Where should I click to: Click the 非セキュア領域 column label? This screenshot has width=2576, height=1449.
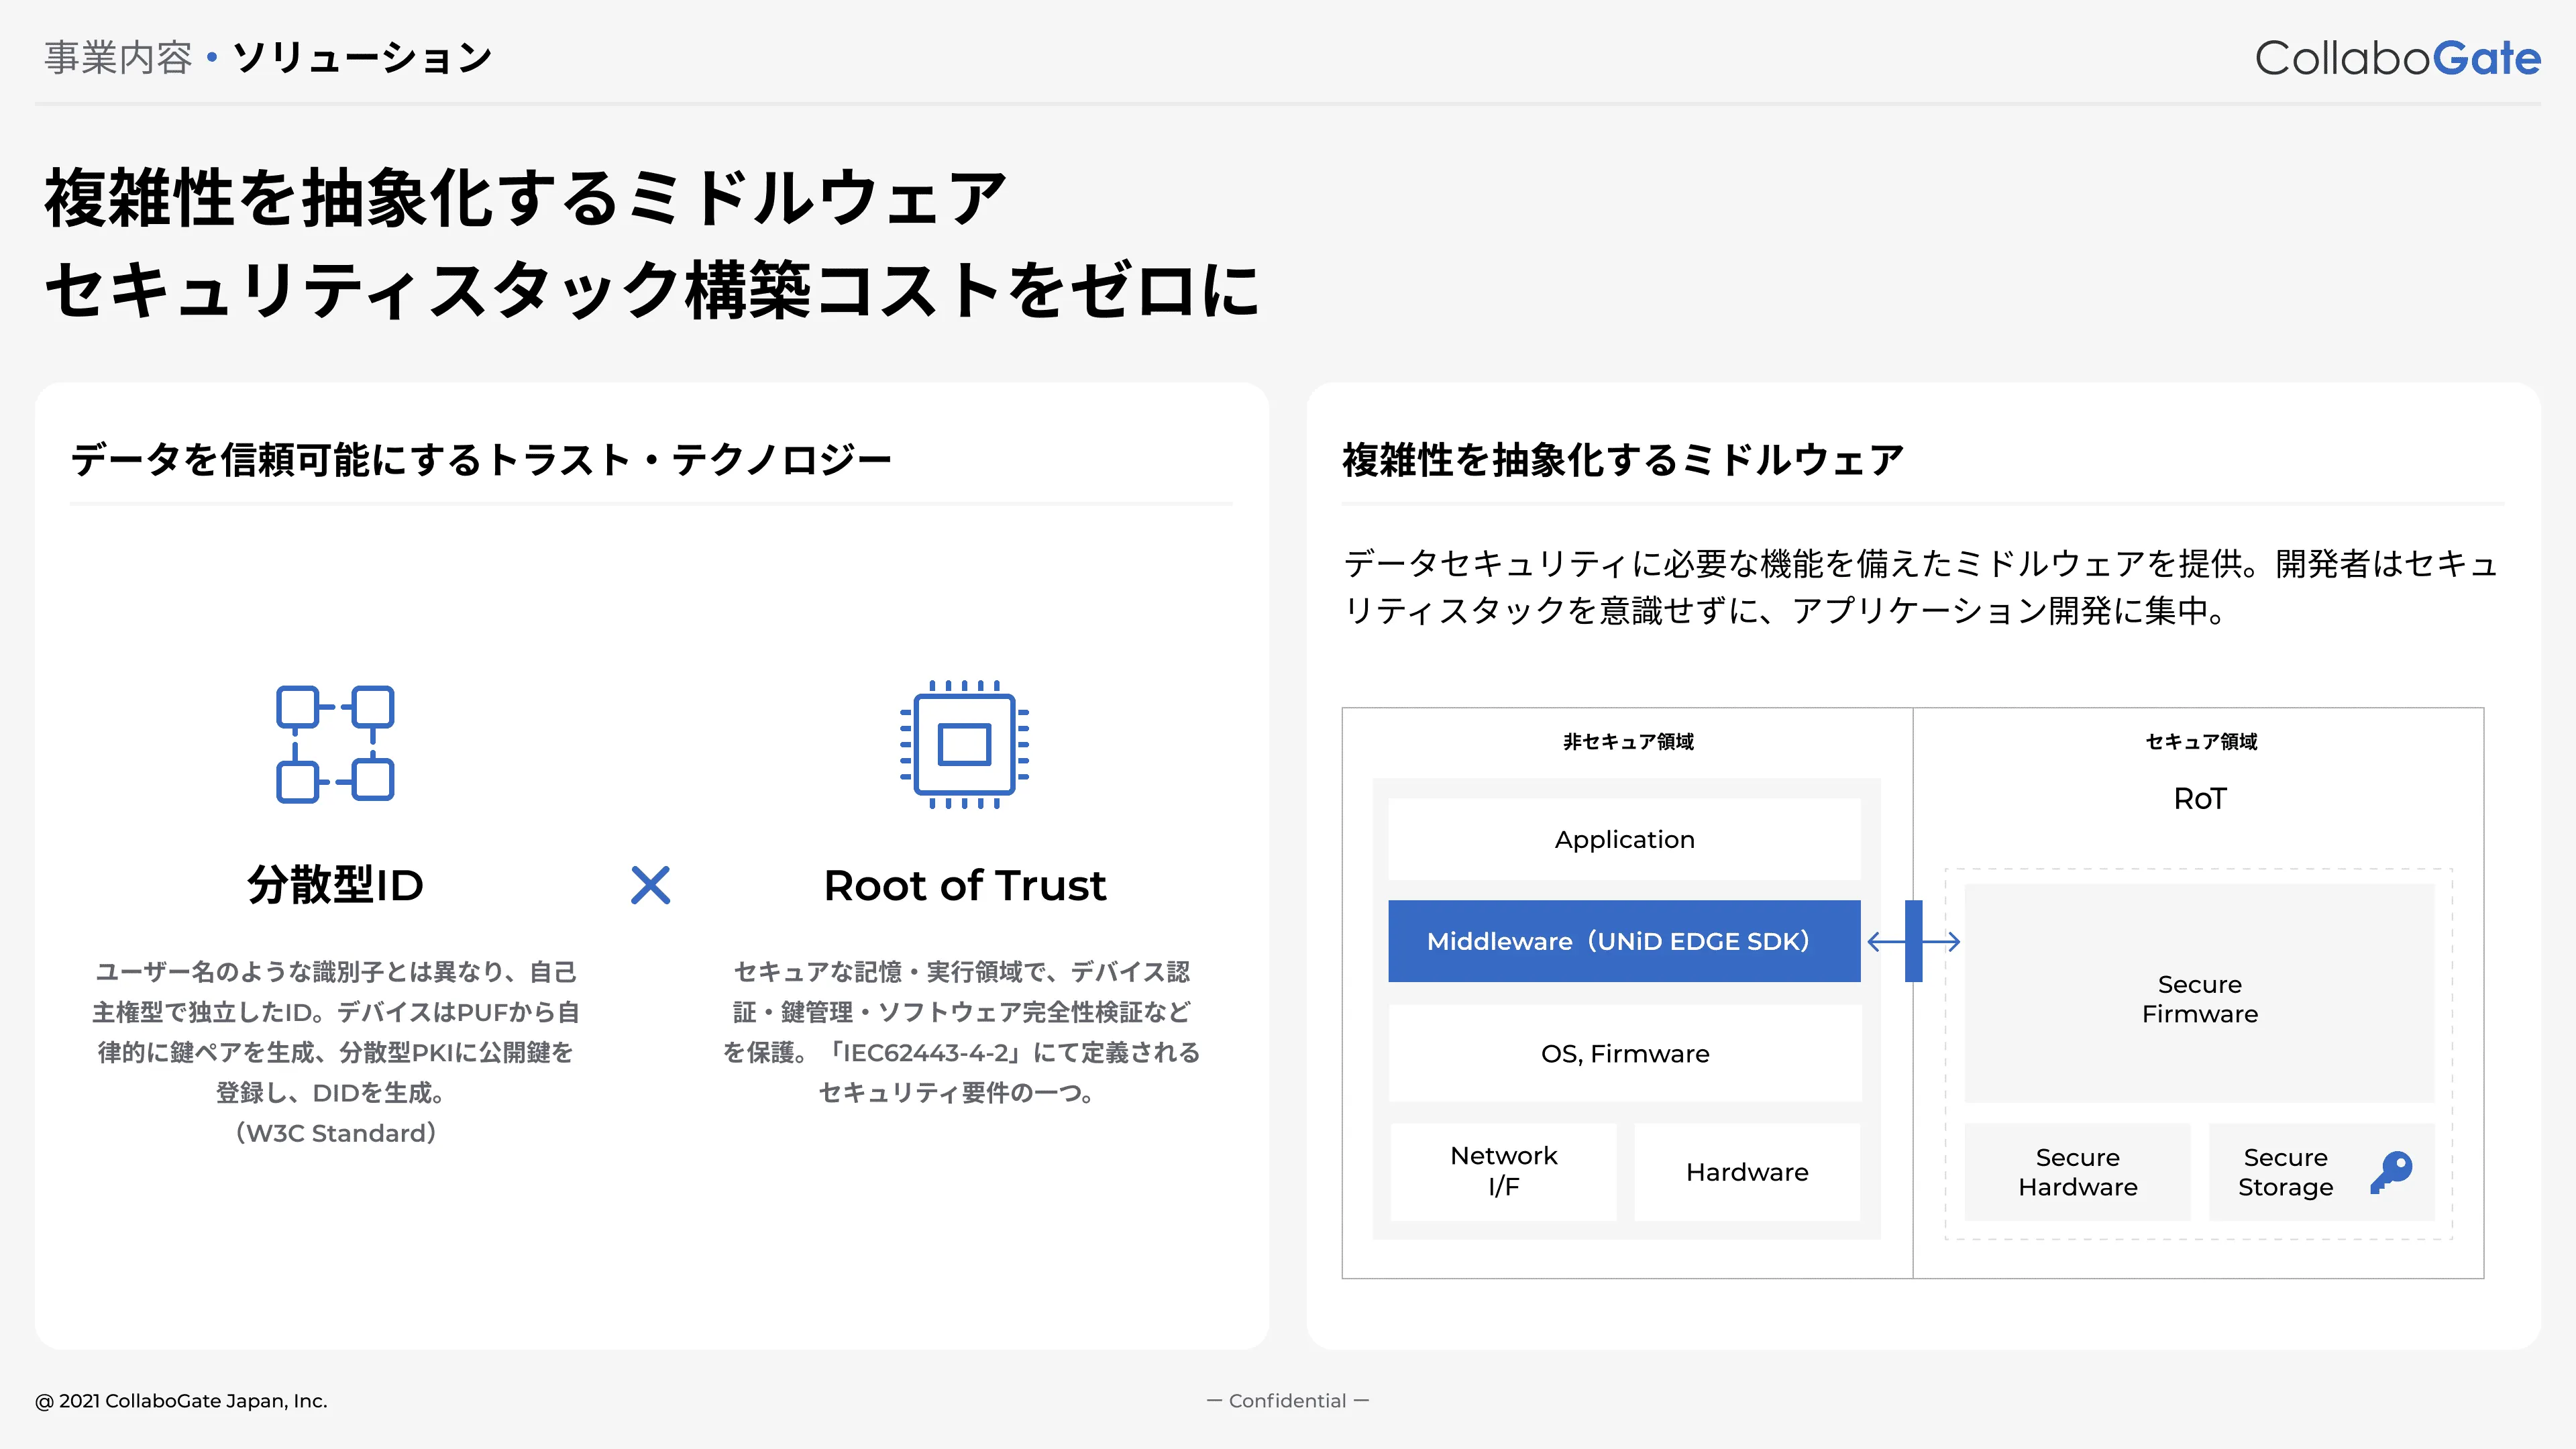(x=1628, y=741)
